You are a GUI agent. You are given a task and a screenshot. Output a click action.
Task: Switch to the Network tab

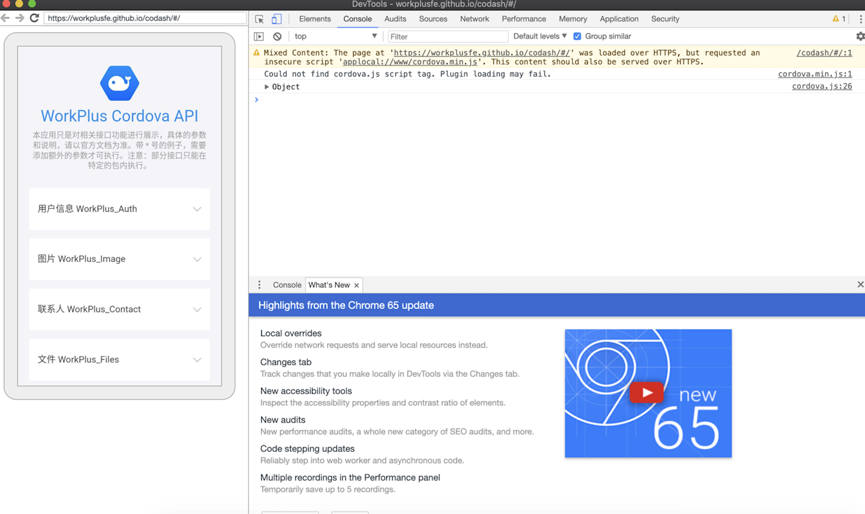pos(474,19)
